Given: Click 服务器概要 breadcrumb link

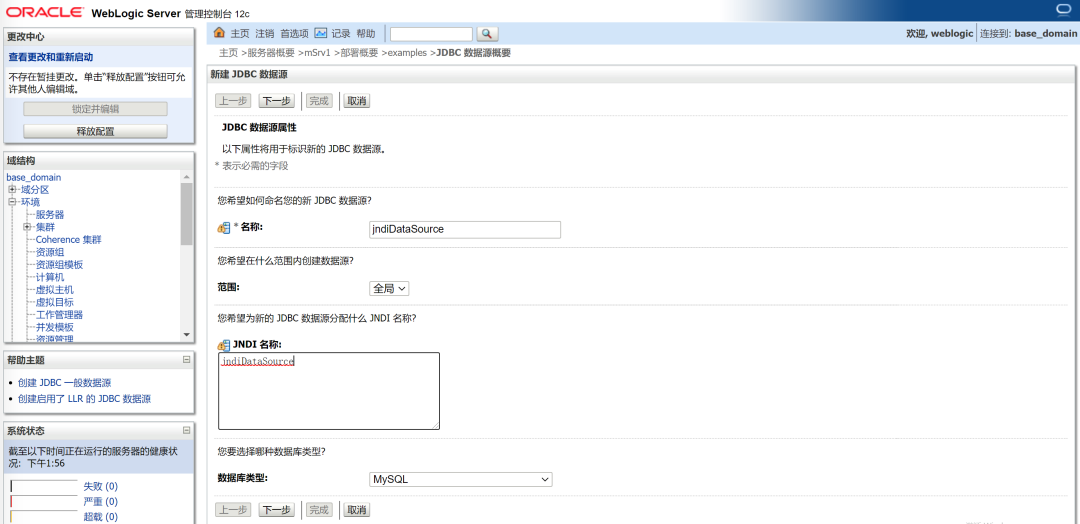Looking at the screenshot, I should [271, 53].
